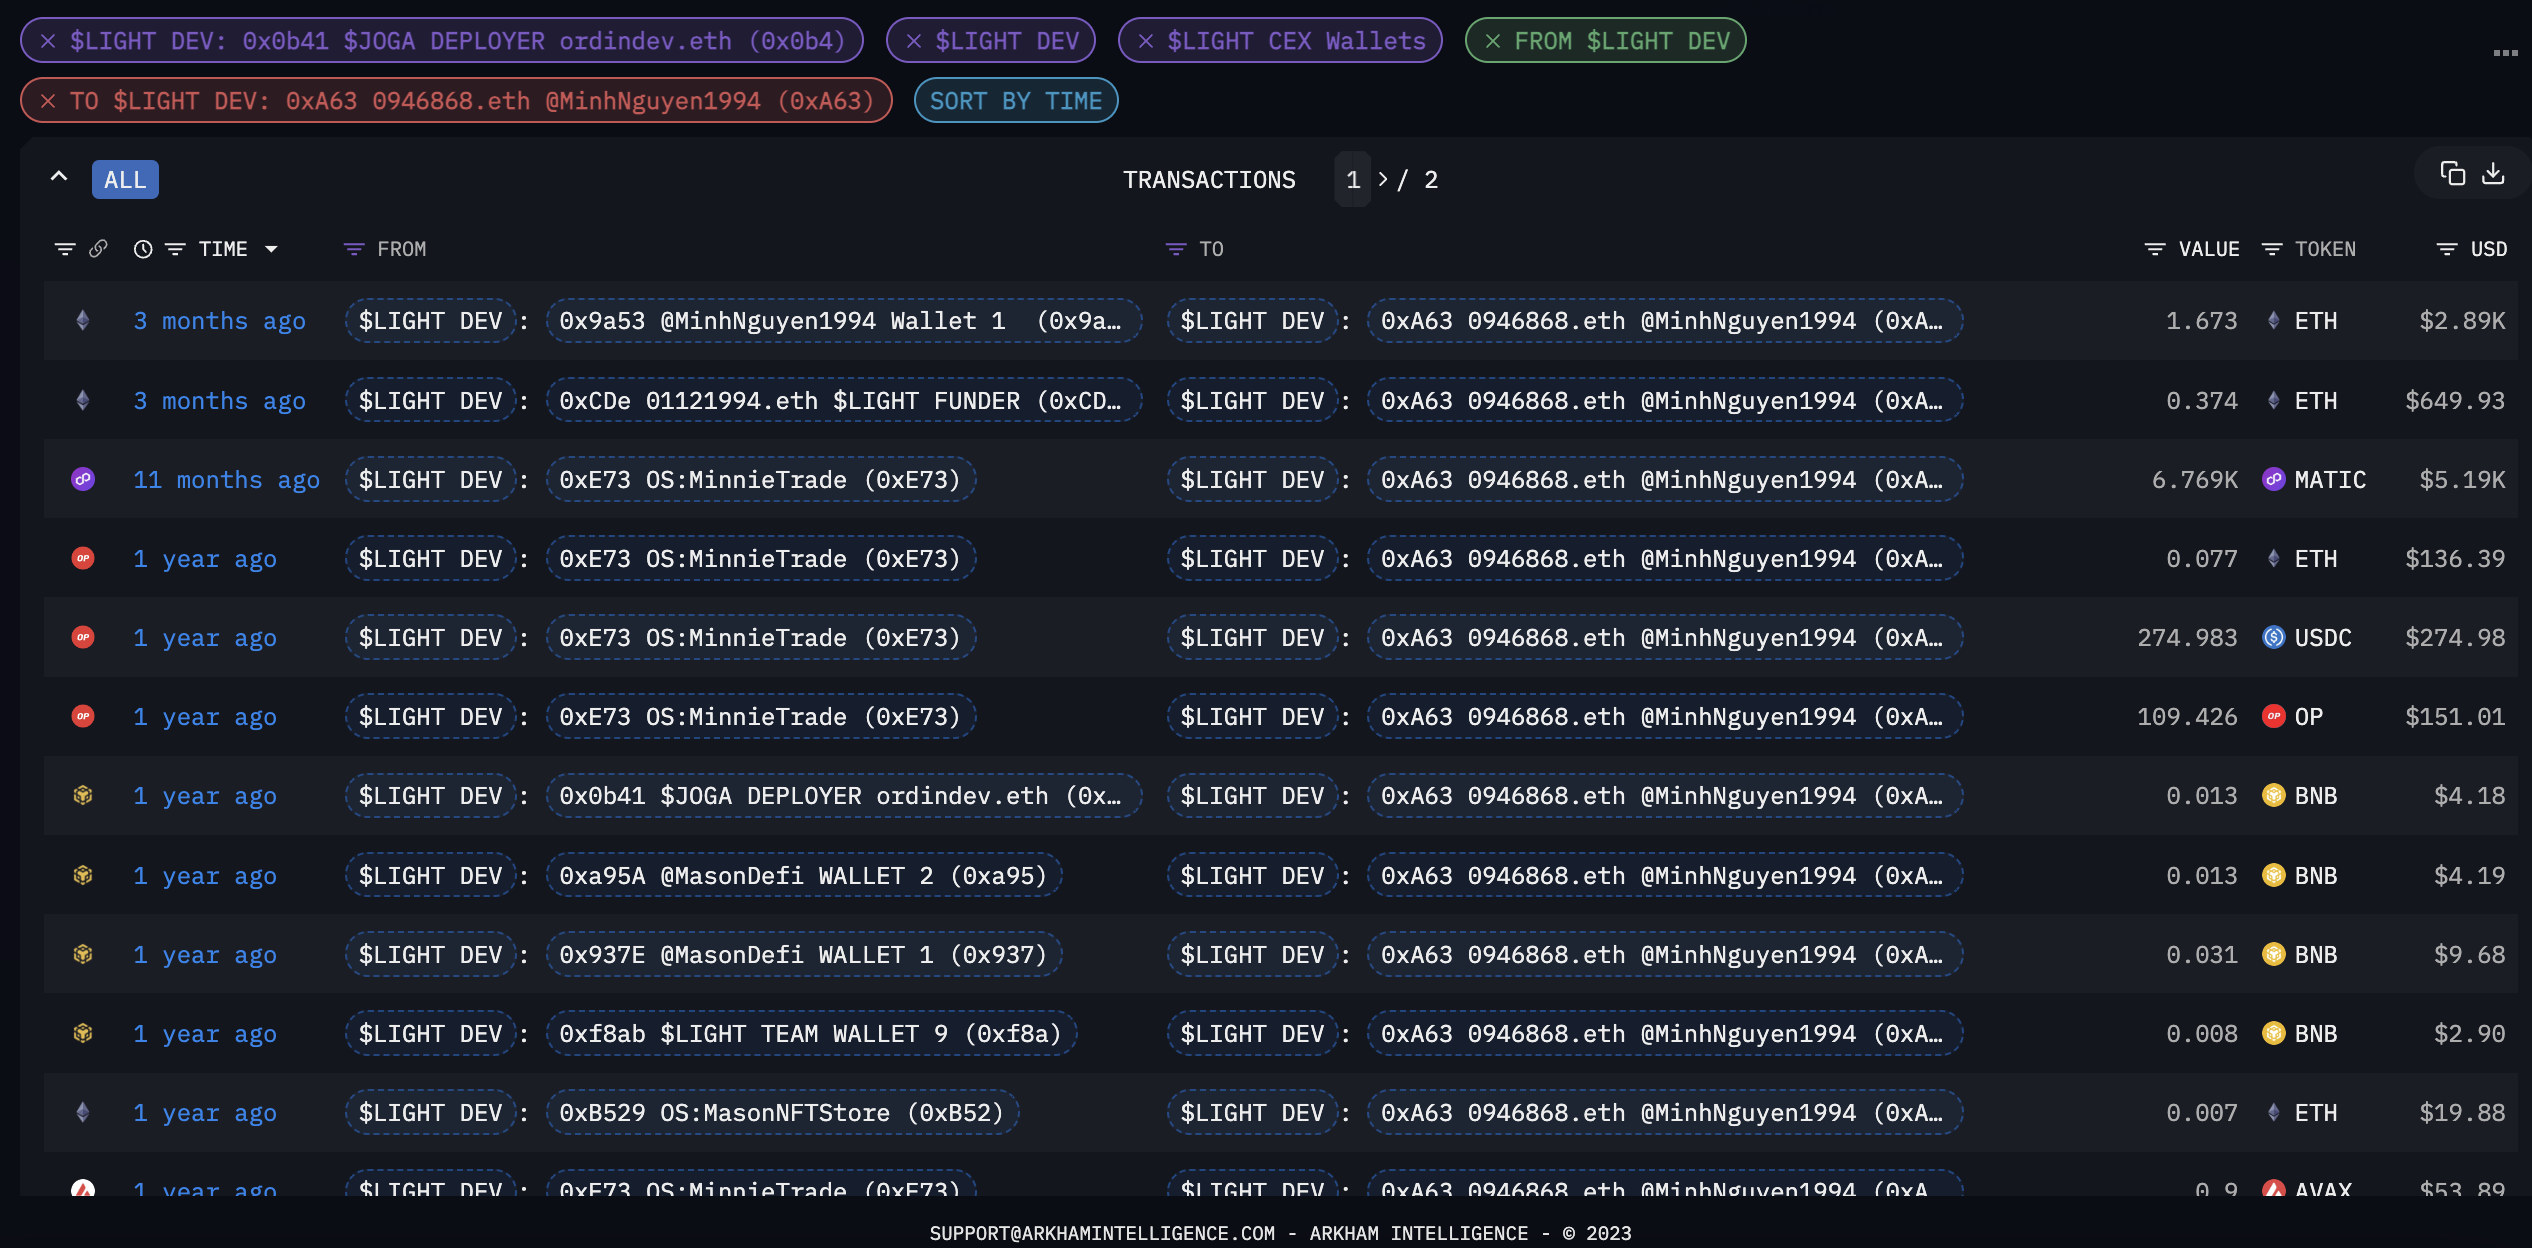Open the chain filter icon in header
Viewport: 2532px width, 1248px height.
(65, 249)
